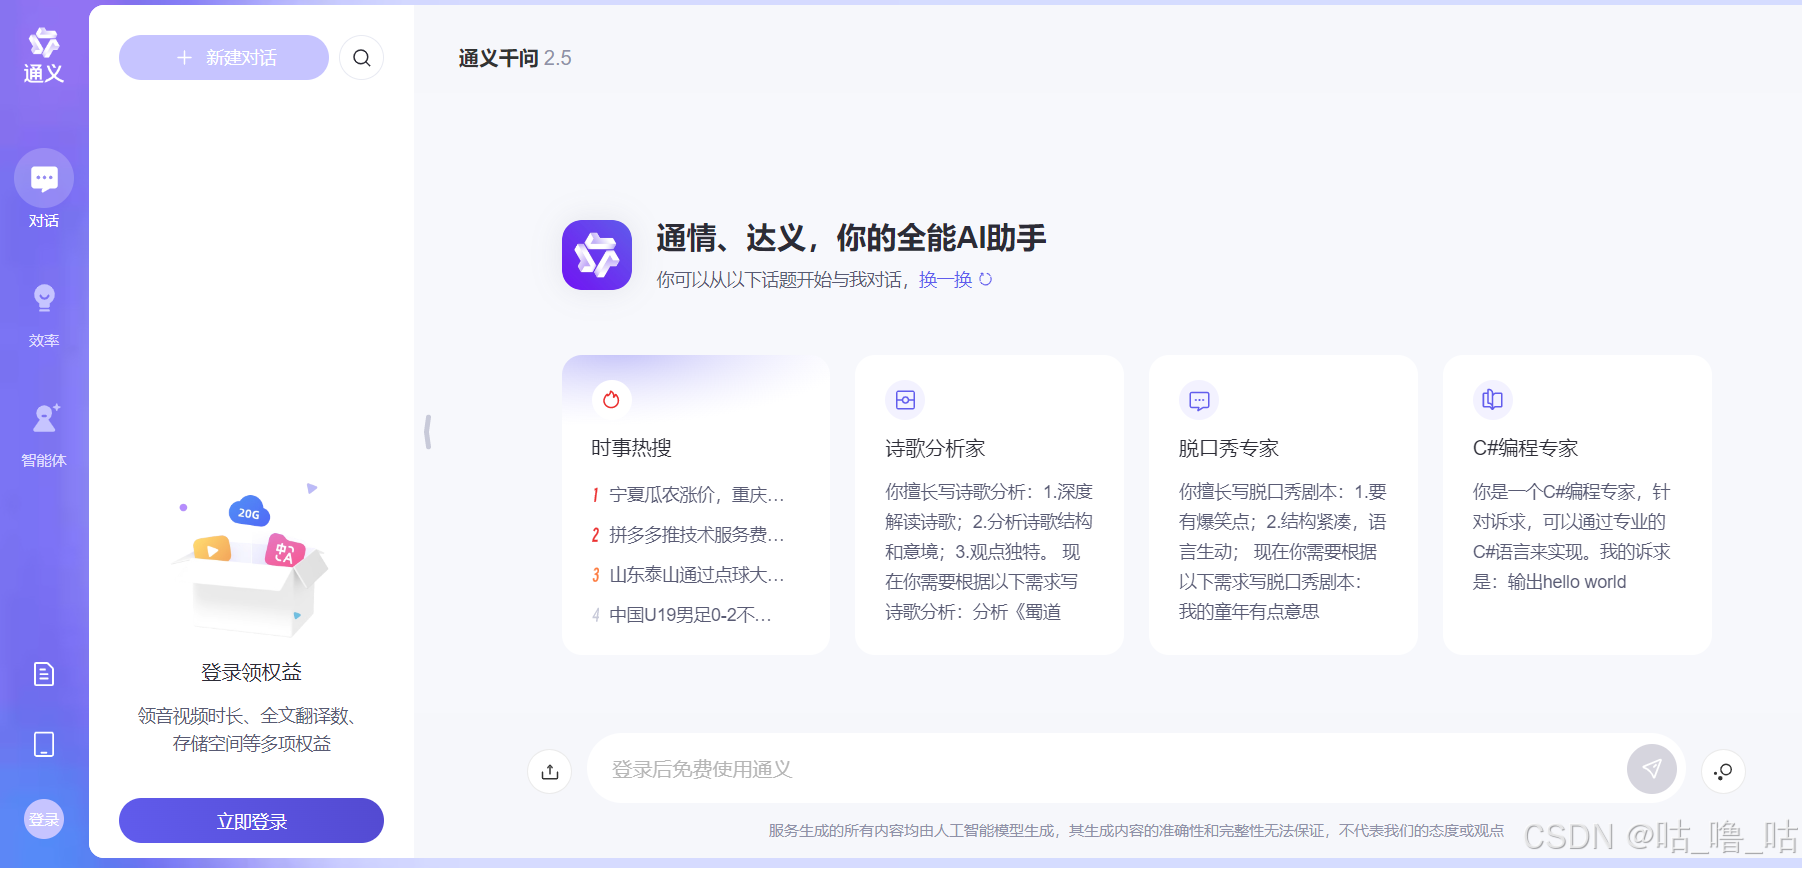Open trending item 山东泰山通过点球大
Image resolution: width=1802 pixels, height=869 pixels.
click(688, 575)
